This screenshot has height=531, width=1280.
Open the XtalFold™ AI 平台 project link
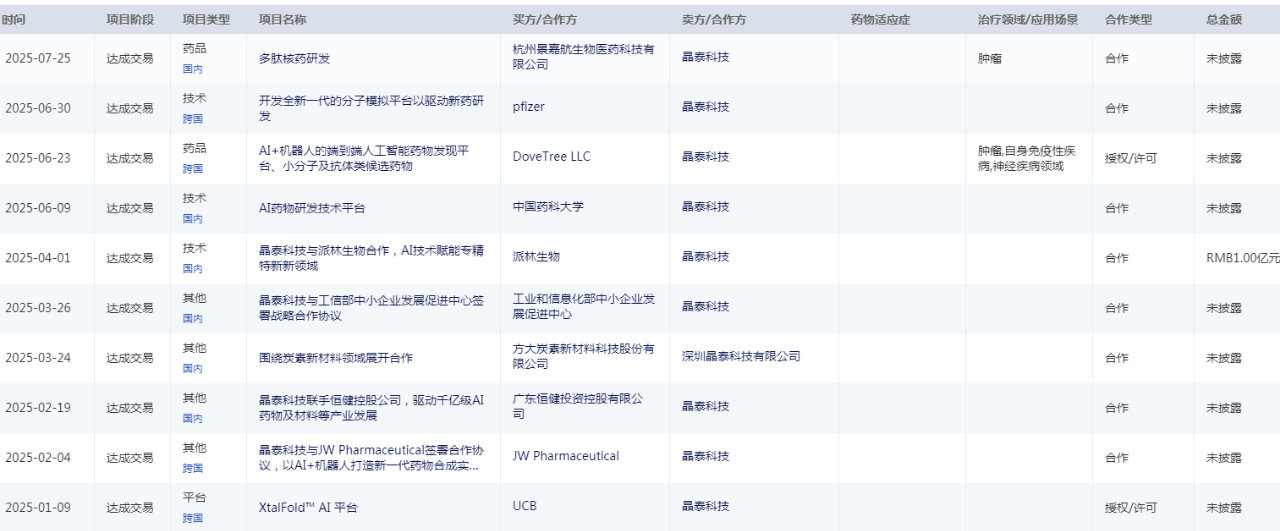[308, 508]
